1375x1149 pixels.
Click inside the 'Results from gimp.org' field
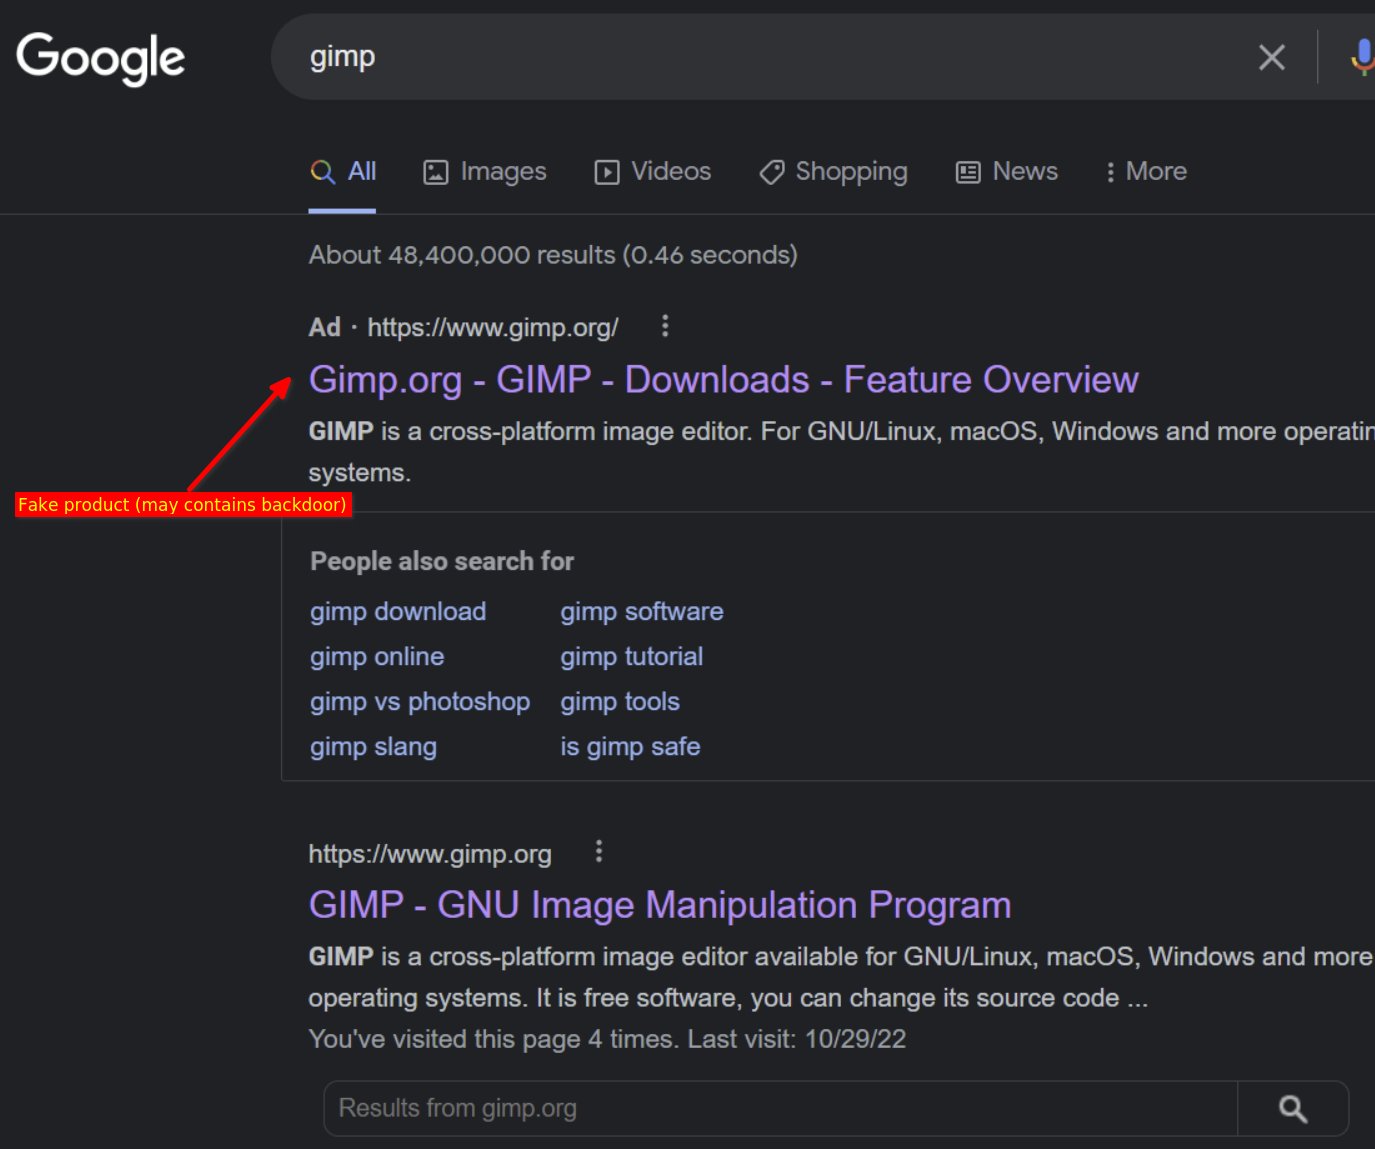(x=700, y=1108)
